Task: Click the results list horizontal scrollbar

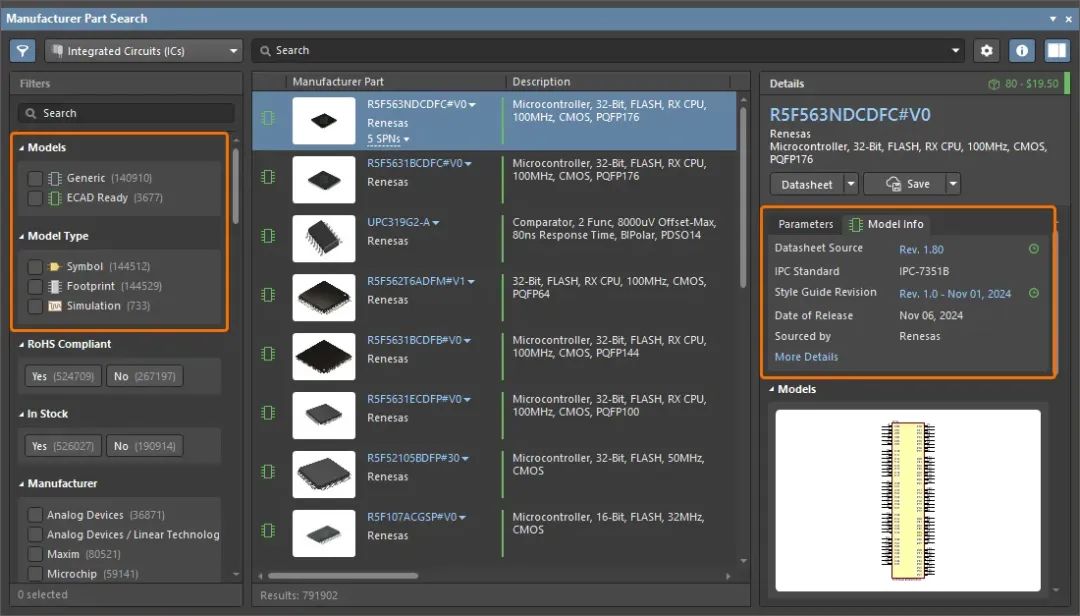Action: (343, 575)
